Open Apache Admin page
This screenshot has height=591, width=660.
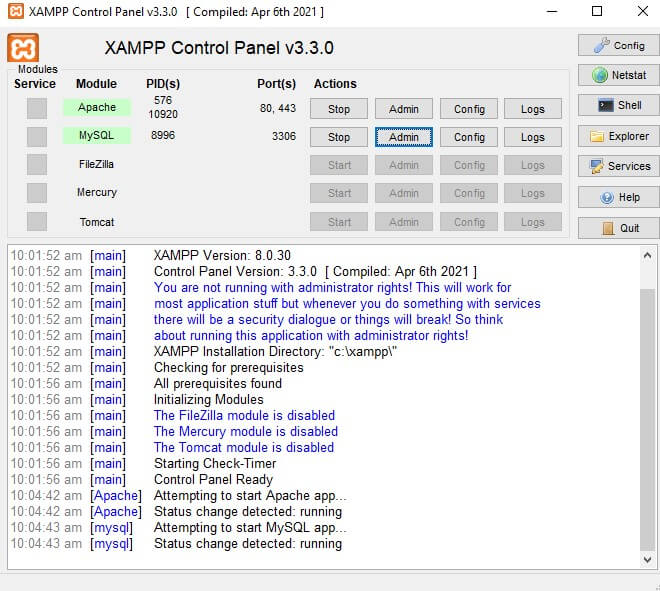[x=404, y=109]
